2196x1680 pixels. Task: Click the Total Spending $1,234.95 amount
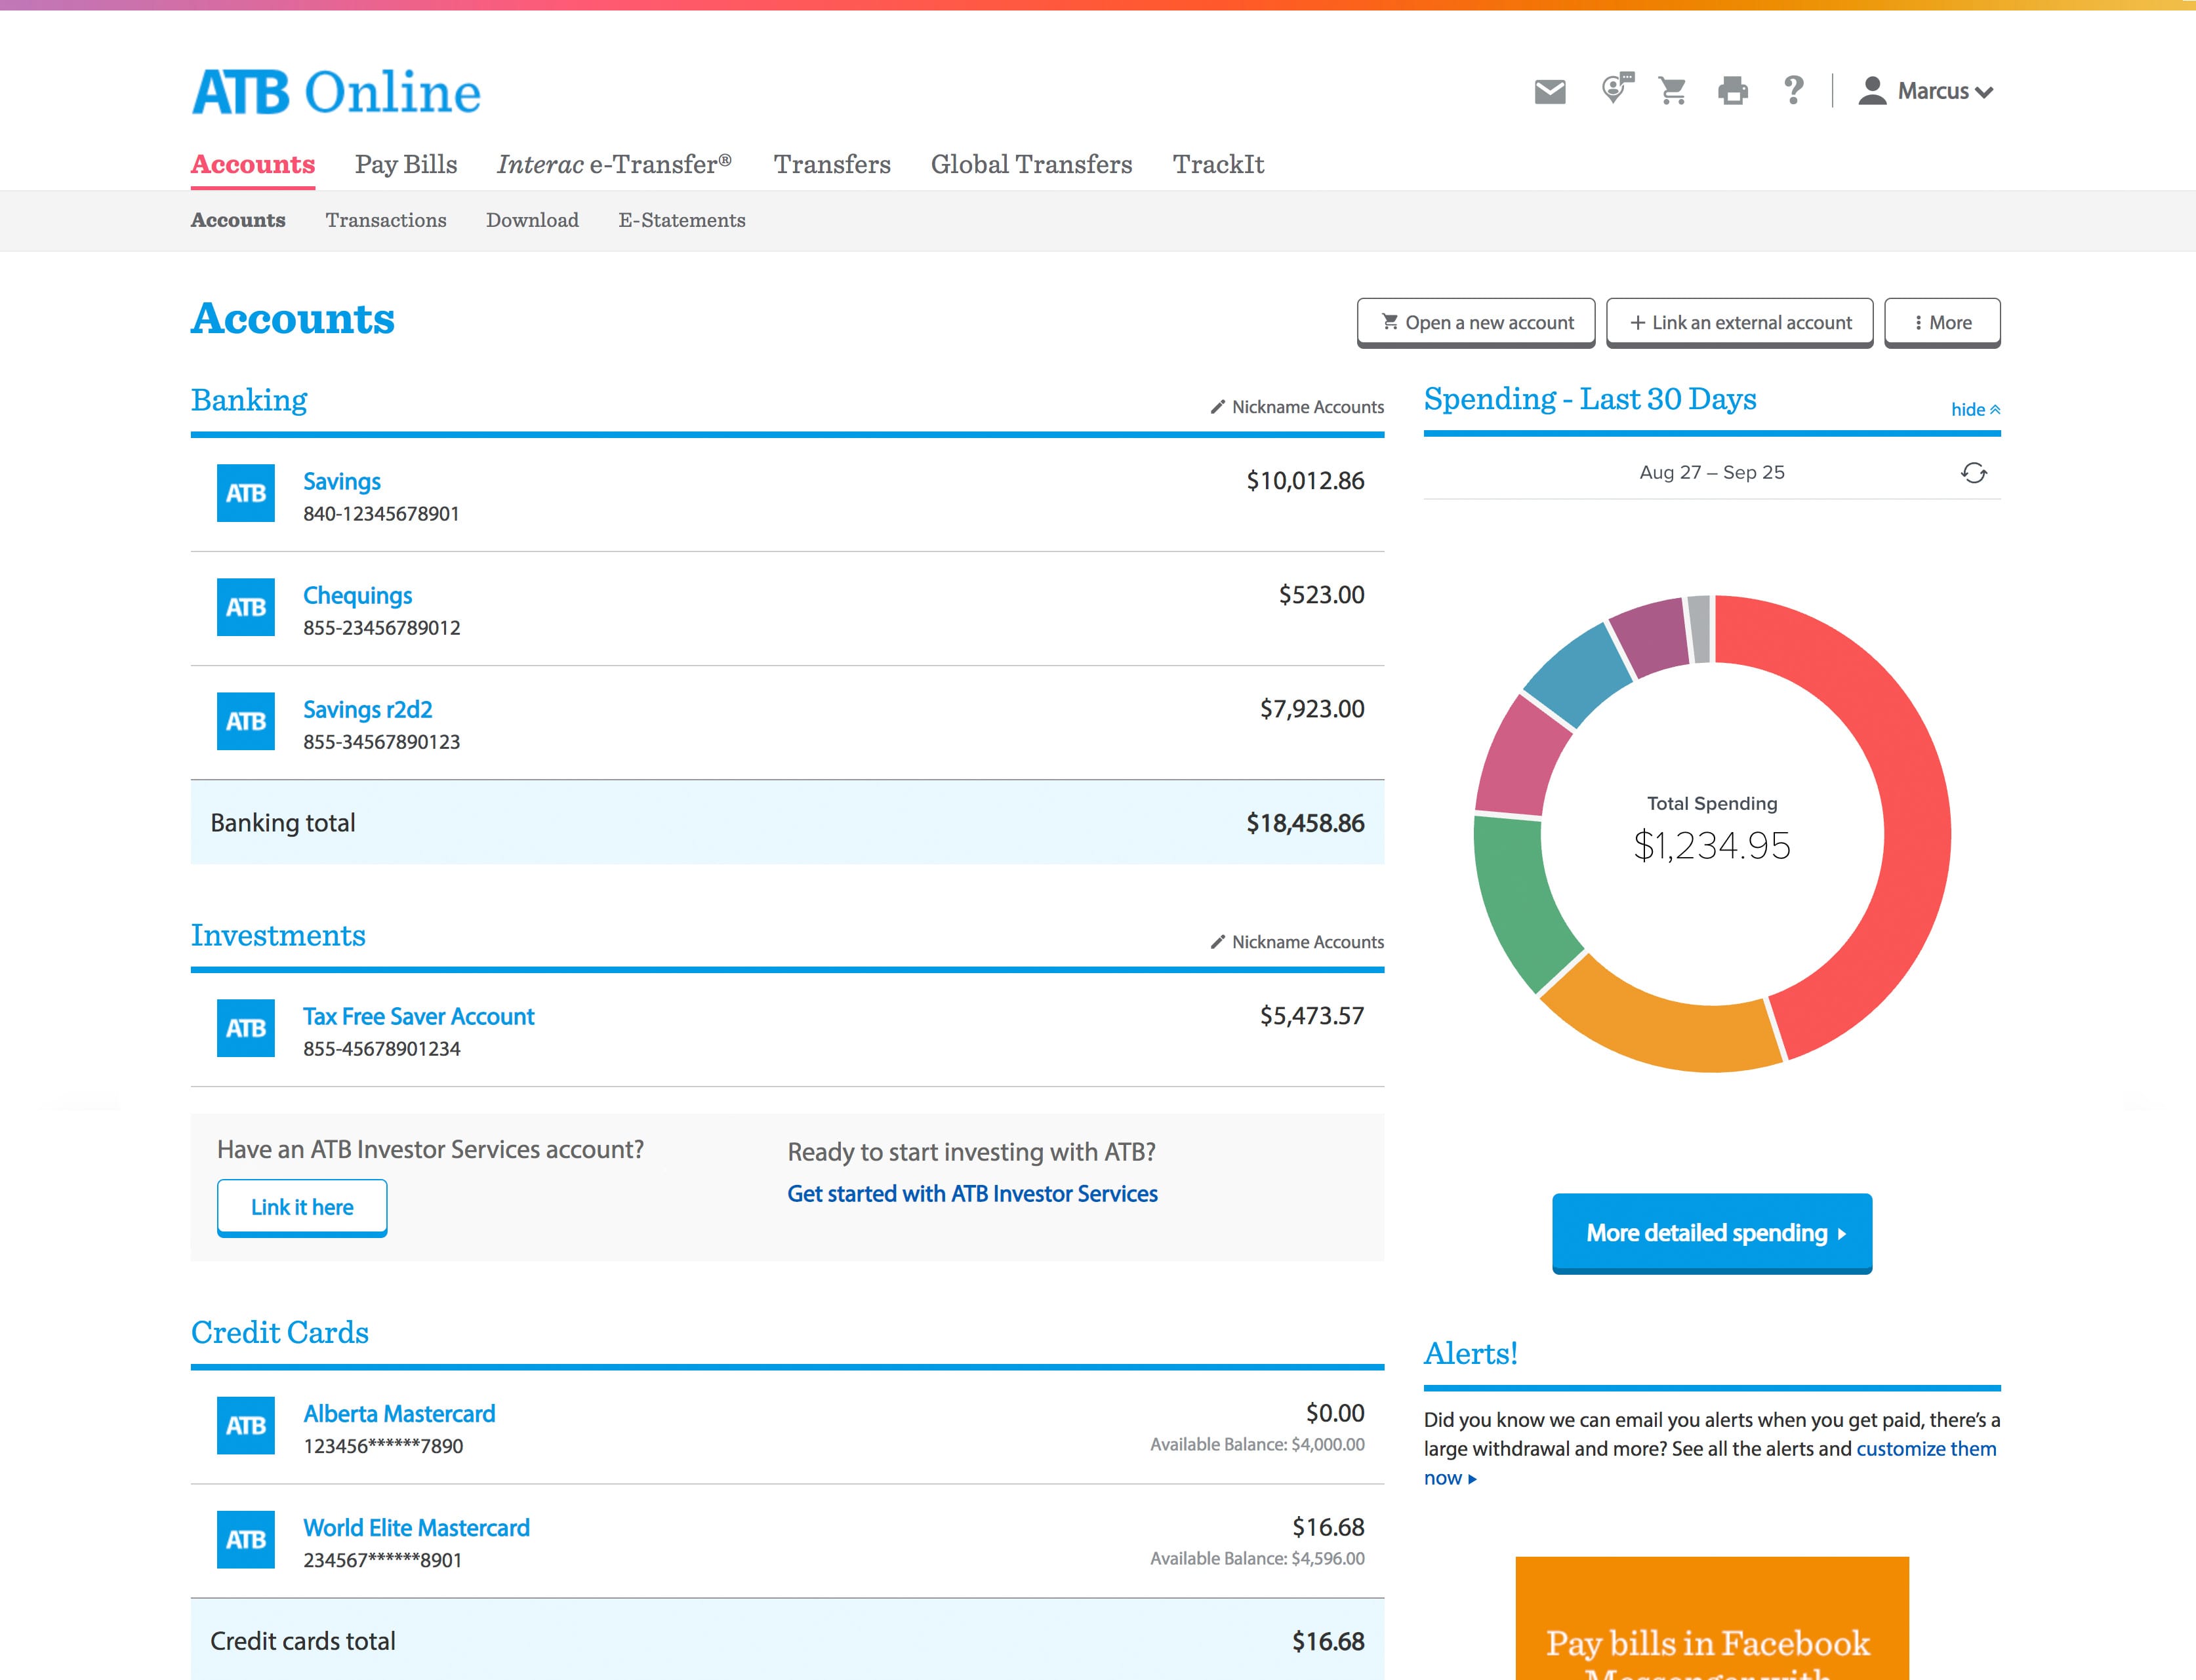[x=1712, y=846]
